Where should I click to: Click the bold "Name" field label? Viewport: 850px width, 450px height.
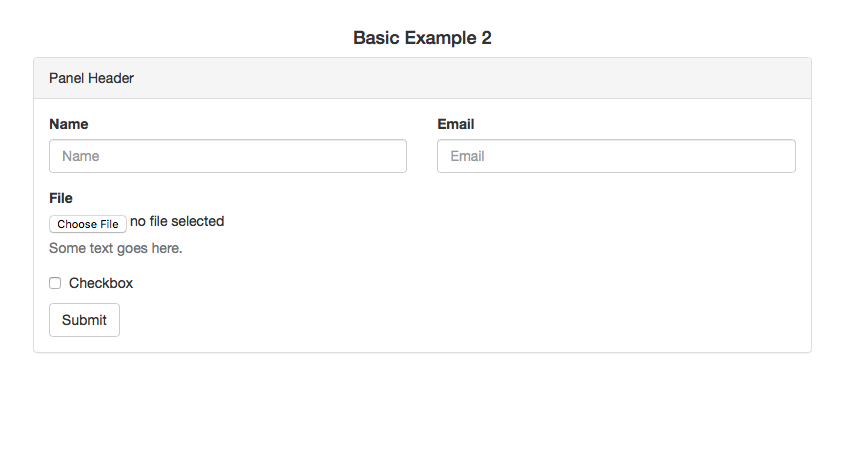click(x=68, y=124)
